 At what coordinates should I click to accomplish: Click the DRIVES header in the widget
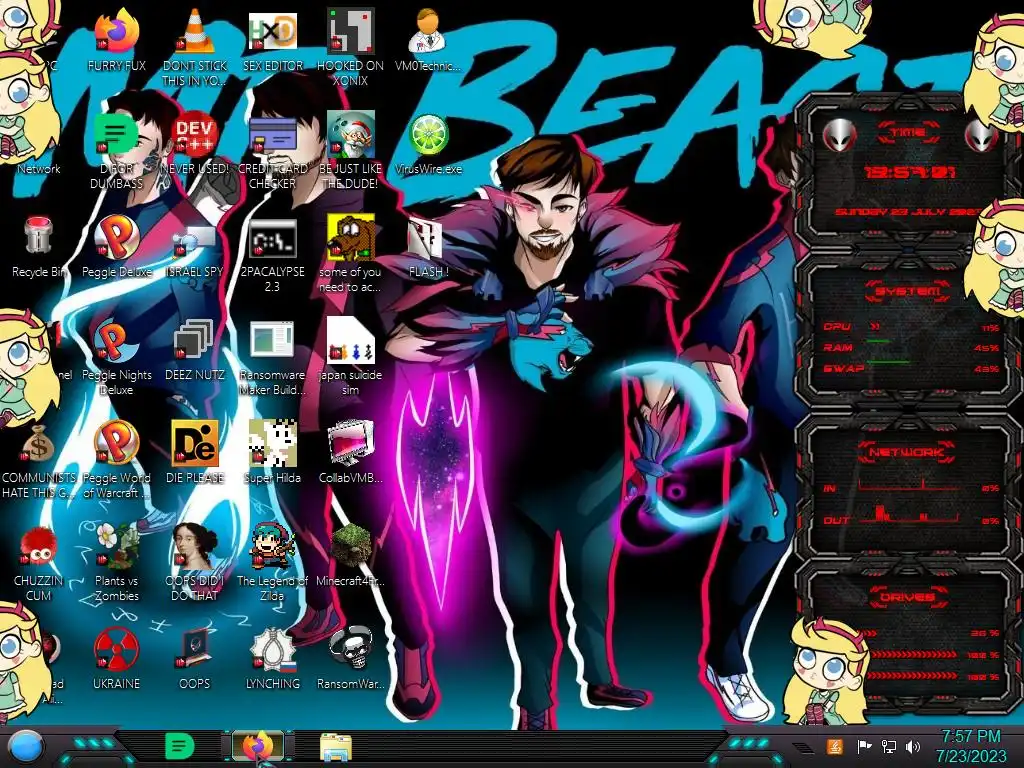point(906,597)
